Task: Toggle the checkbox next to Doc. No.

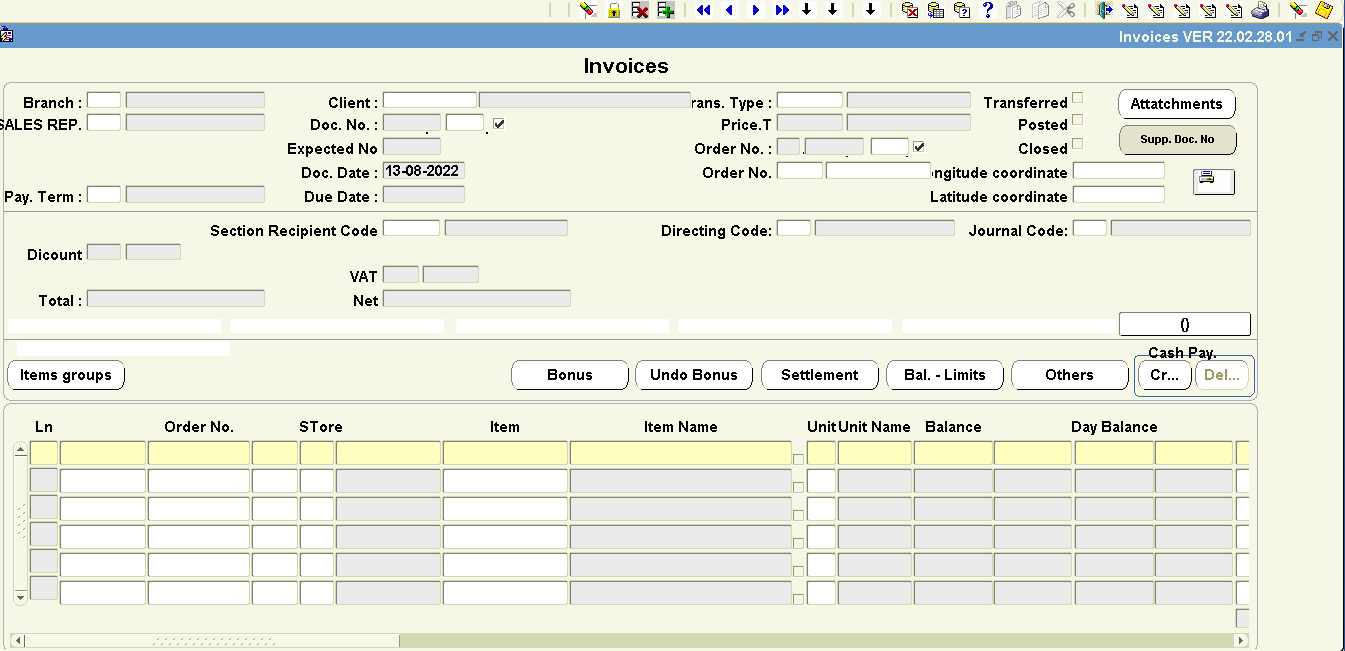Action: tap(499, 124)
